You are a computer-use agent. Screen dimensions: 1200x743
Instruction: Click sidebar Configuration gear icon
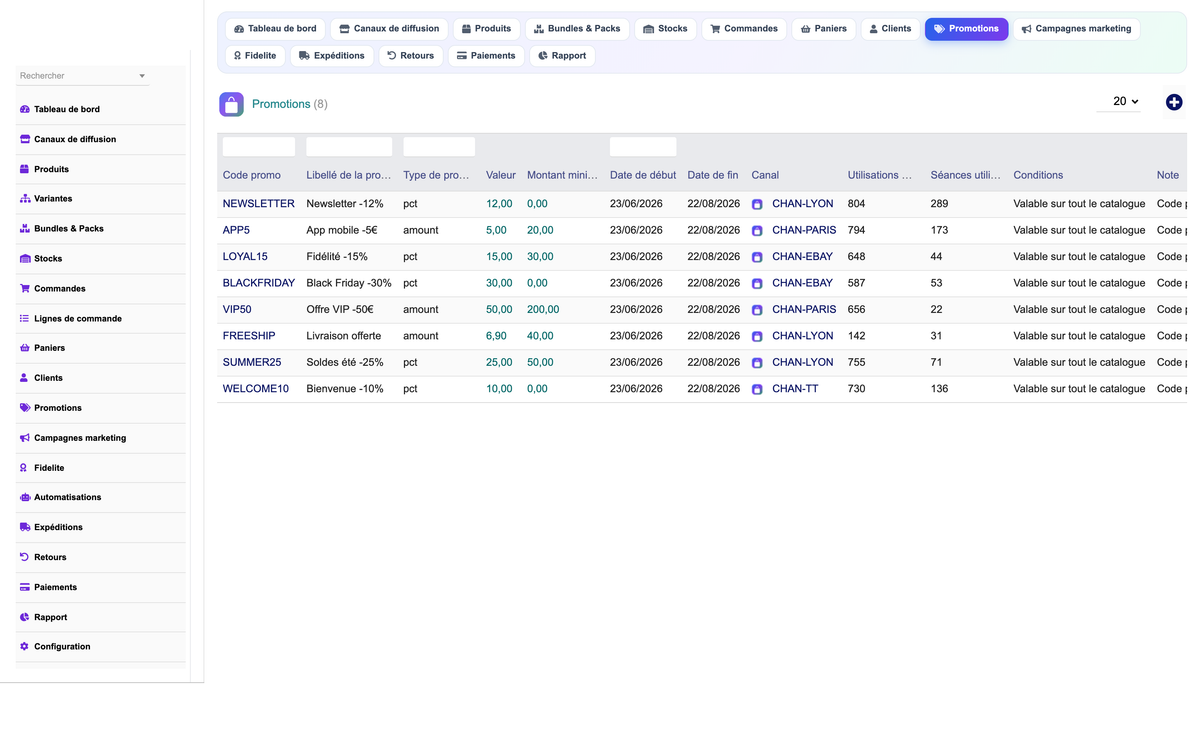25,647
